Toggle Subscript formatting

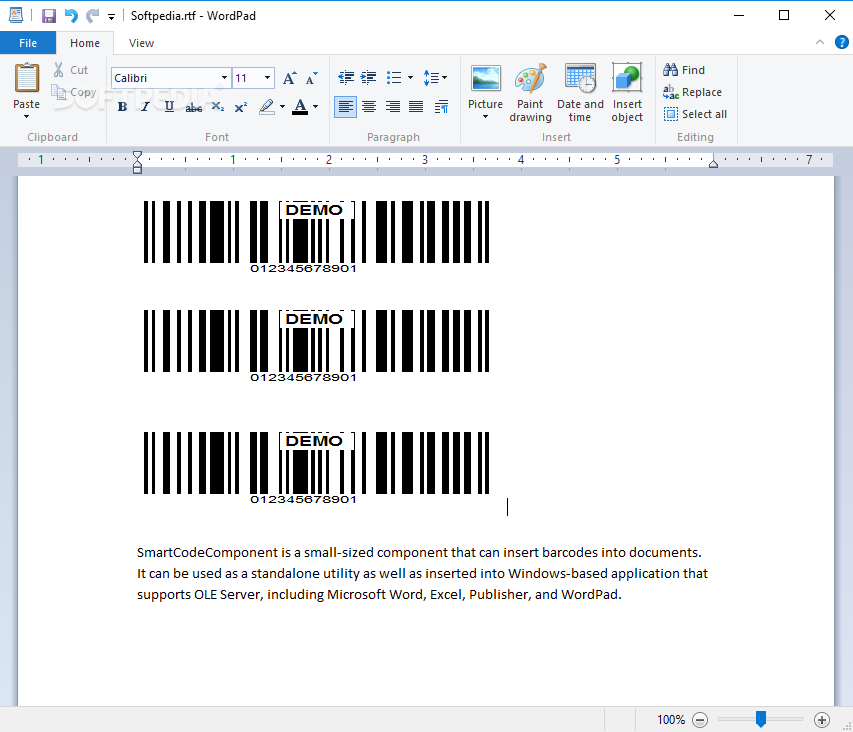pyautogui.click(x=218, y=107)
